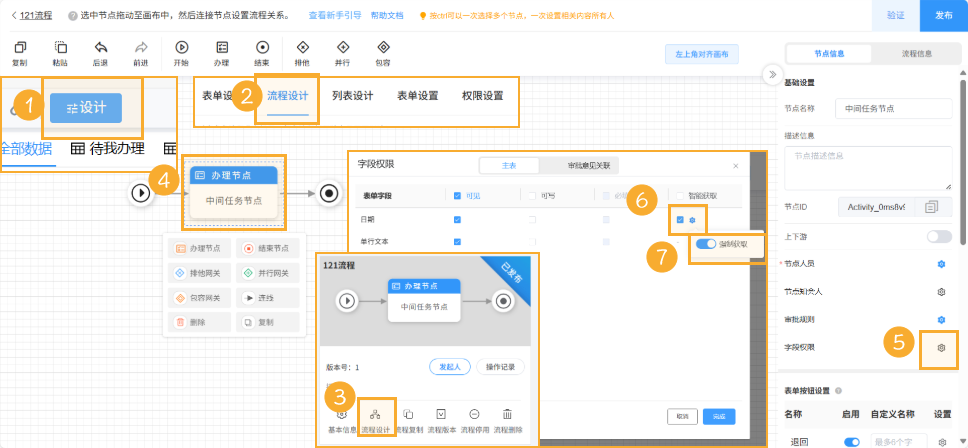Uncheck 智能获取 for the 日期 field
The height and width of the screenshot is (448, 968).
coord(680,220)
